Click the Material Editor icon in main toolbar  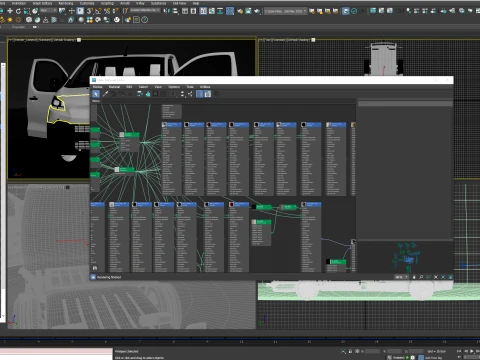click(x=230, y=11)
